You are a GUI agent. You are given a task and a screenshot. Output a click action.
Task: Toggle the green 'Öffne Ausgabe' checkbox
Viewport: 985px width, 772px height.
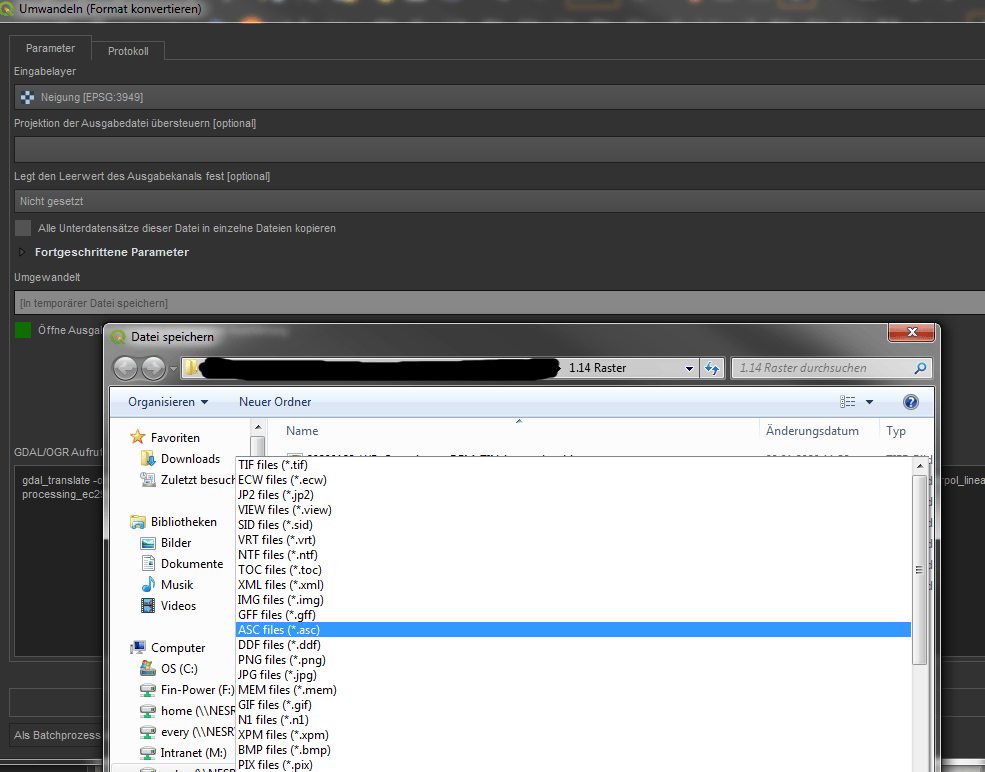point(23,330)
